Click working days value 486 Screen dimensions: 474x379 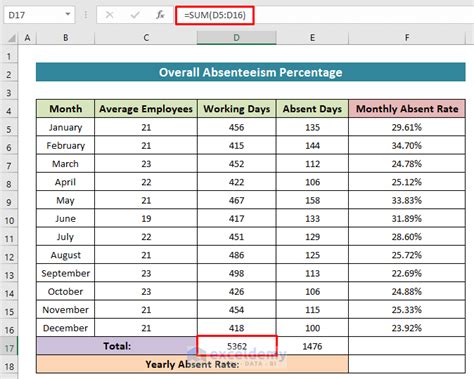[x=237, y=255]
